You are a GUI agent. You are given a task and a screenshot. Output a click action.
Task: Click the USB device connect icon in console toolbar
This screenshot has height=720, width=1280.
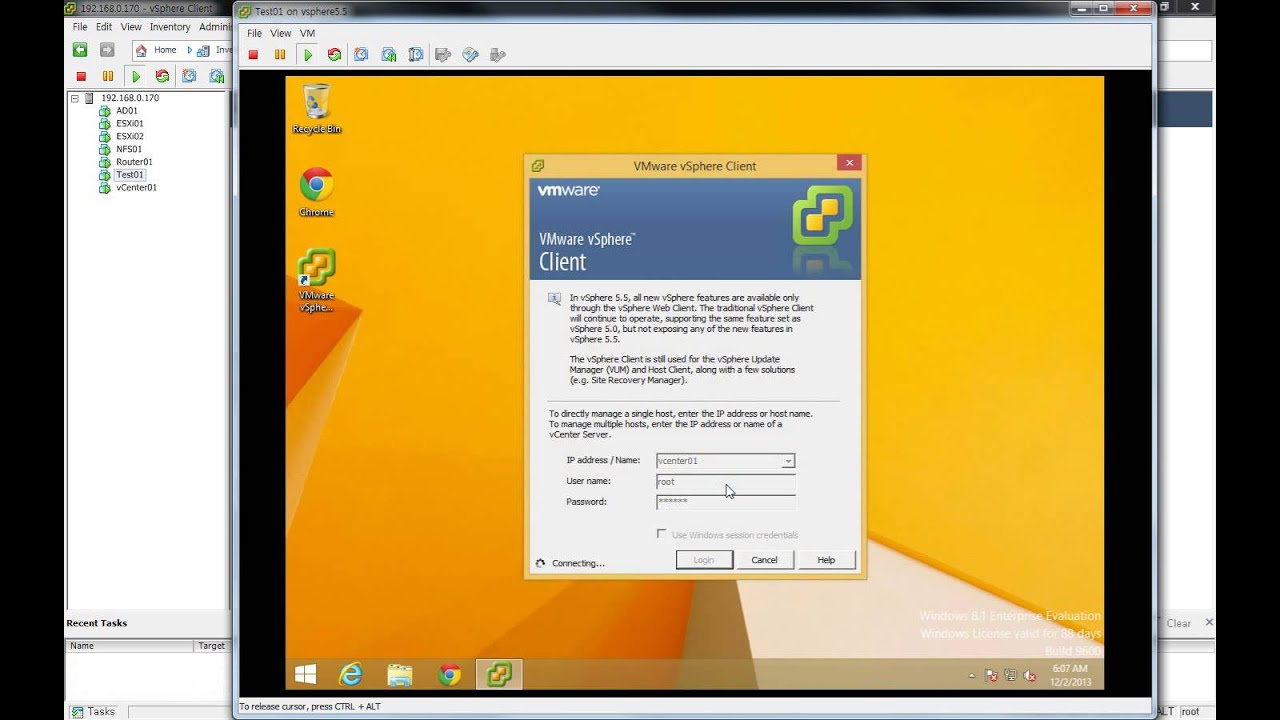click(497, 55)
